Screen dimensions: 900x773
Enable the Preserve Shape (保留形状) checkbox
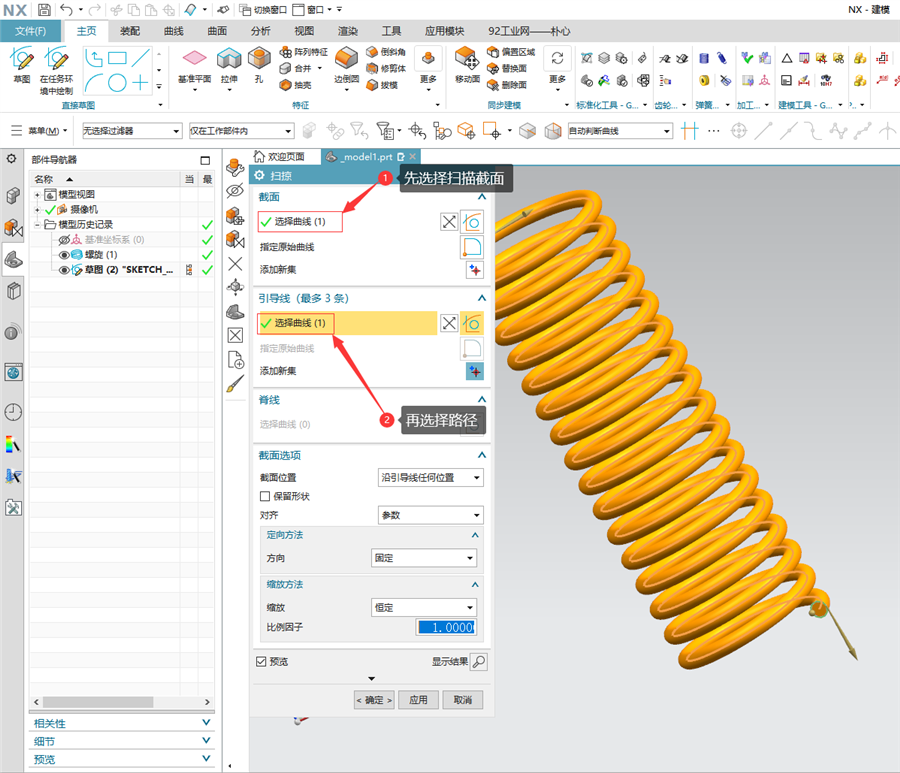coord(265,496)
